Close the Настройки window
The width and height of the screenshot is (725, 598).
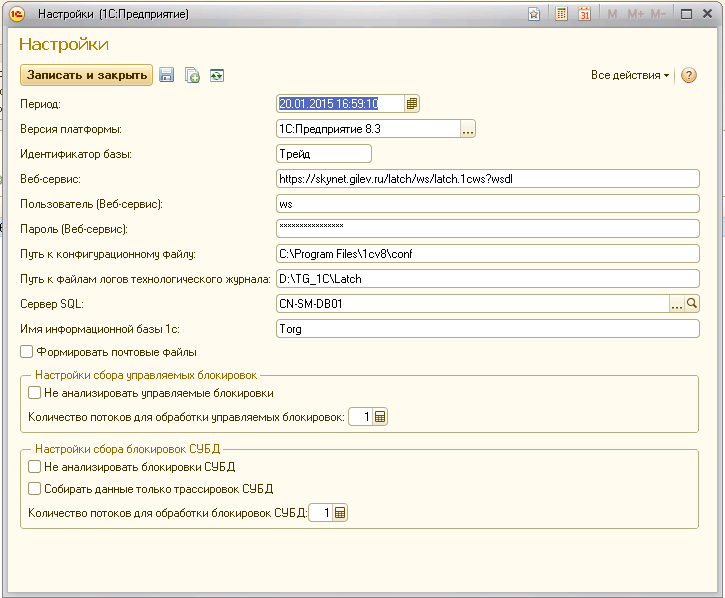tap(707, 14)
